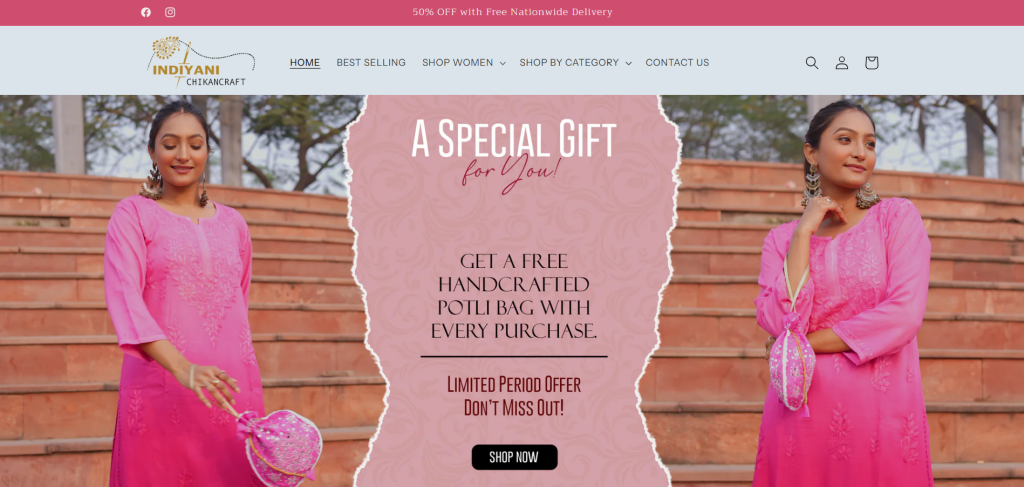Open the Facebook page icon
This screenshot has height=487, width=1024.
[x=146, y=12]
